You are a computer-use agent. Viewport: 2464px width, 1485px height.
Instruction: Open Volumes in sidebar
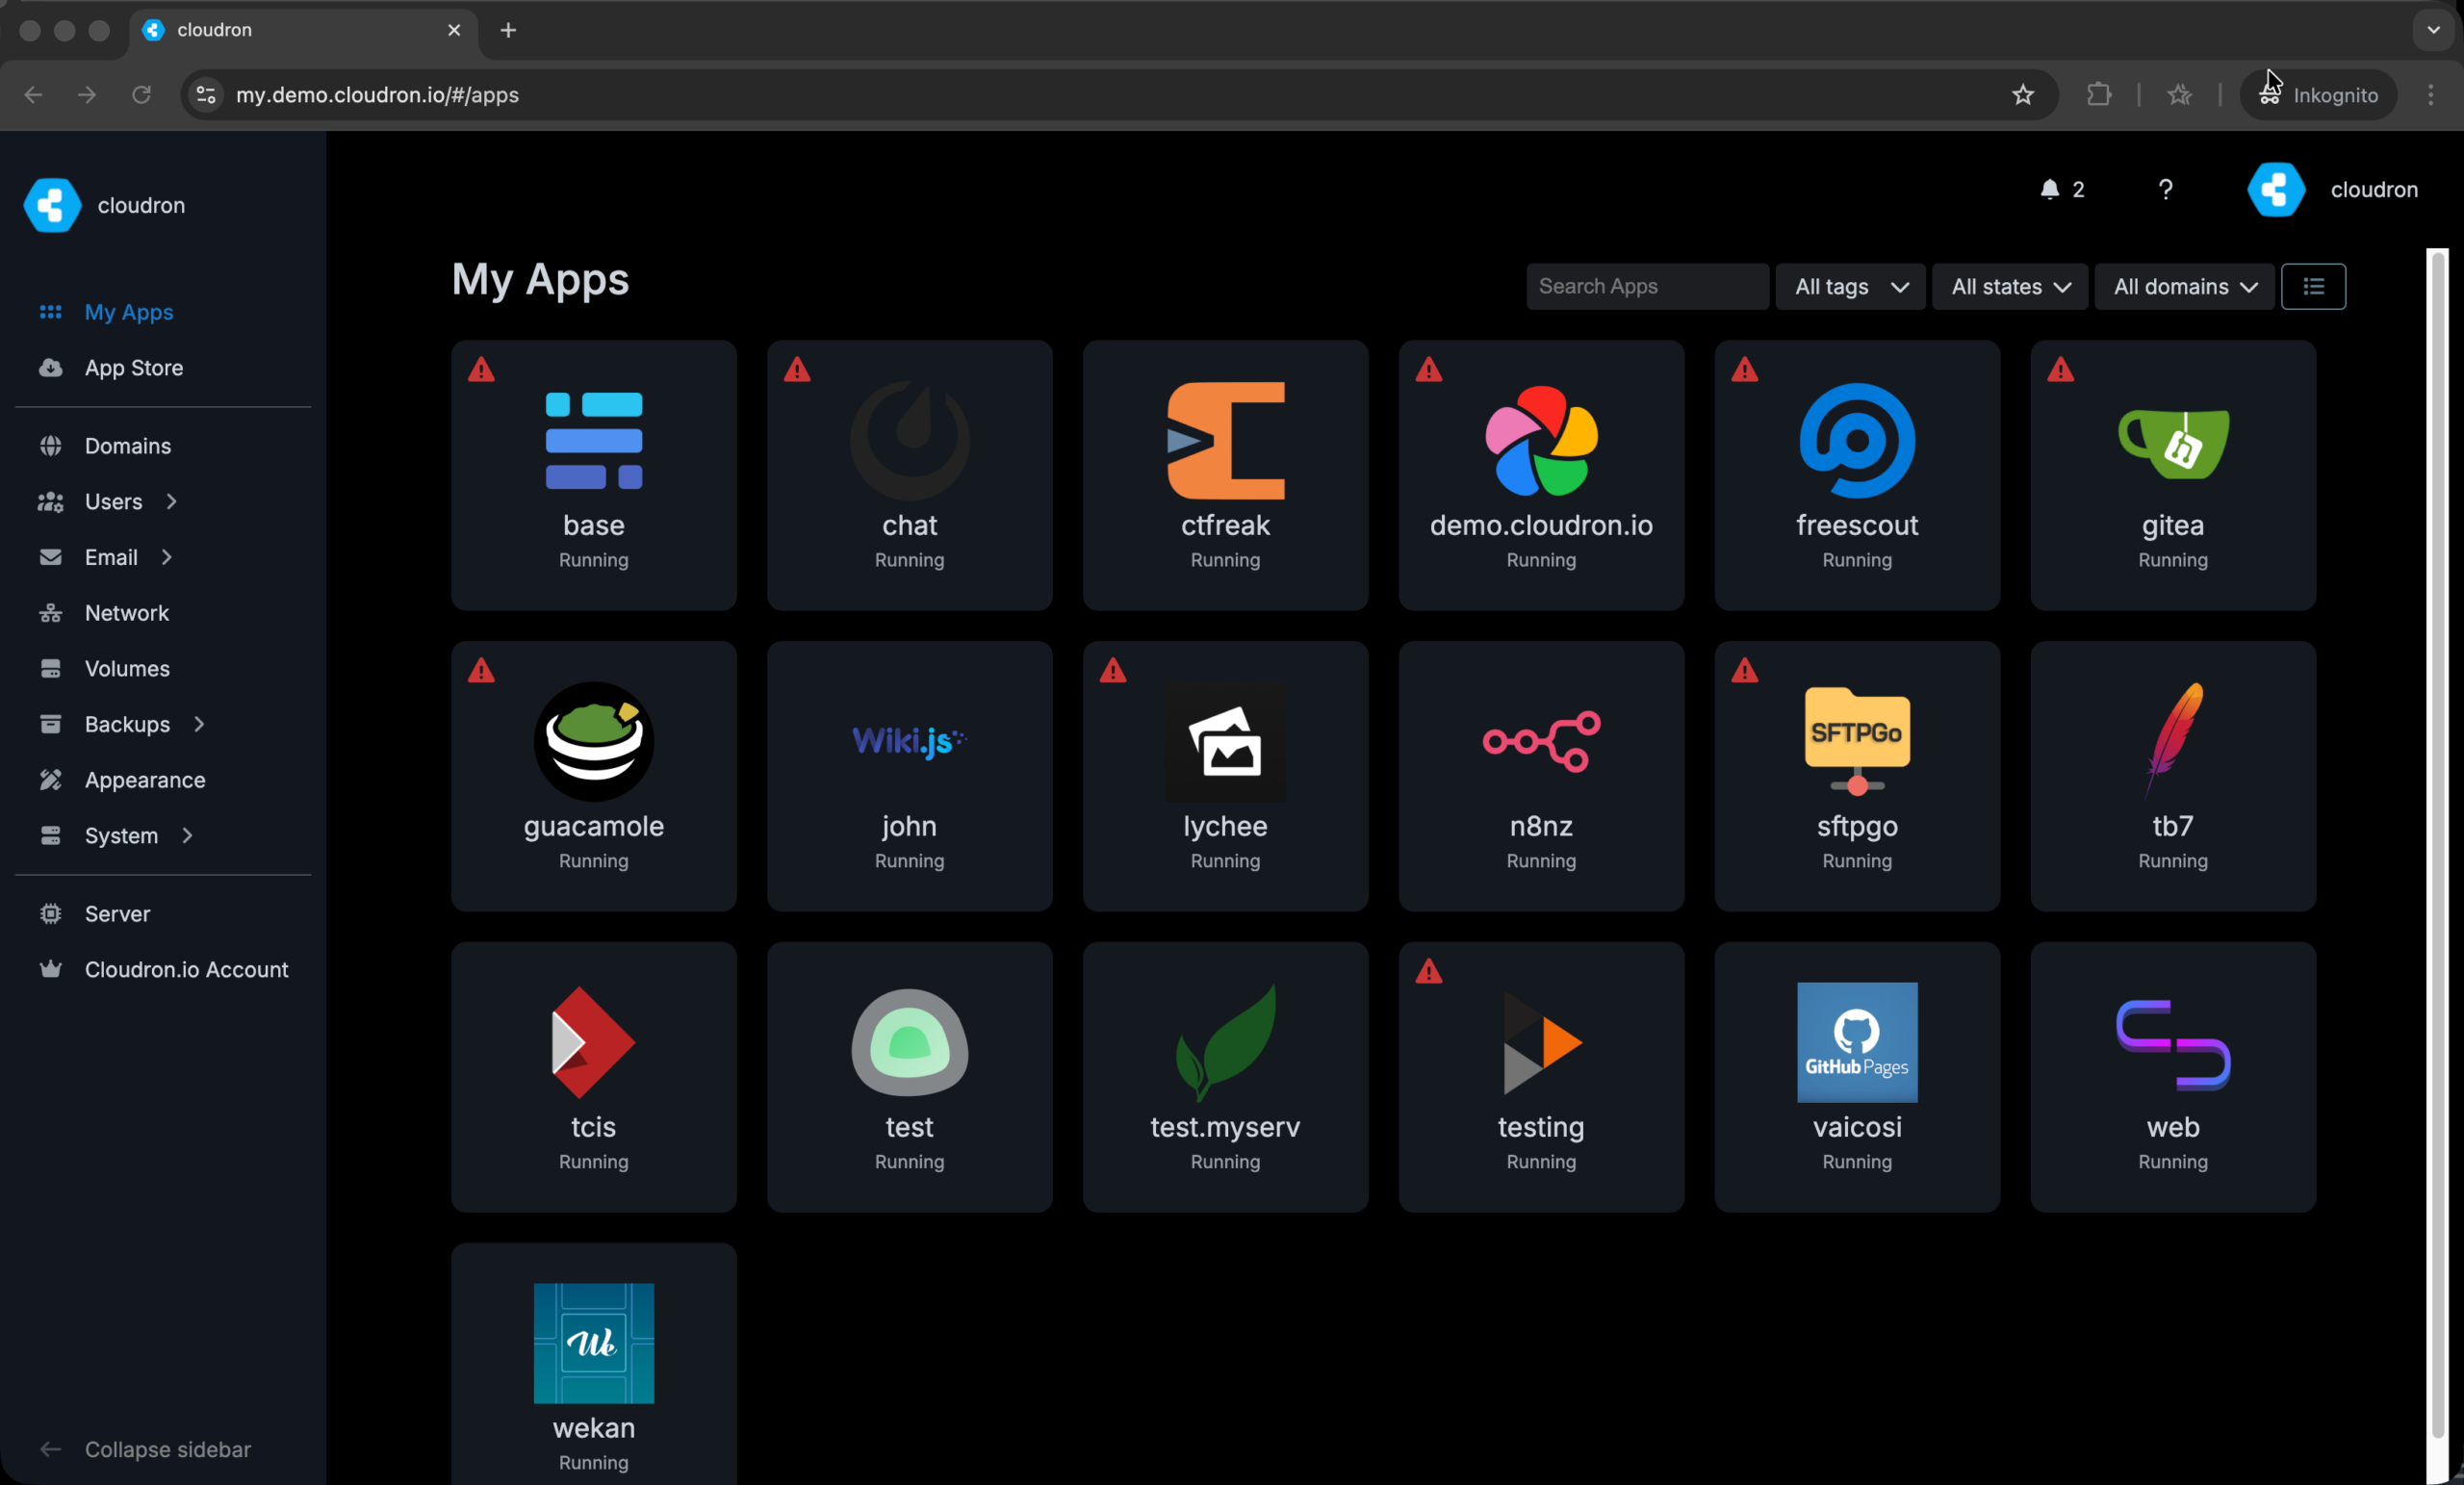[127, 668]
